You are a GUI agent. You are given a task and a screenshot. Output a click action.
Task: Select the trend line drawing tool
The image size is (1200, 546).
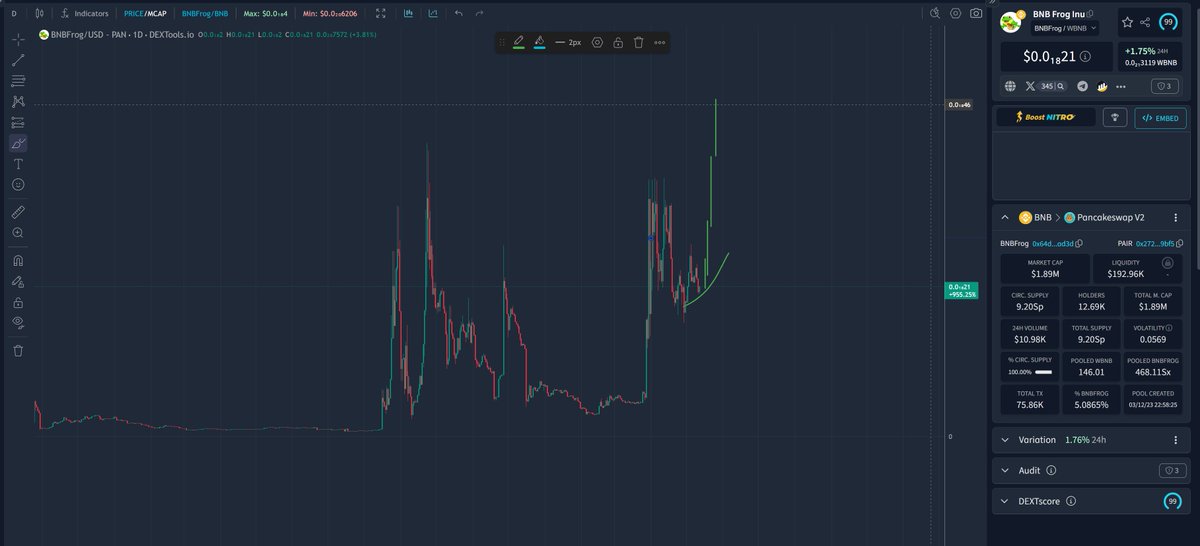click(18, 60)
